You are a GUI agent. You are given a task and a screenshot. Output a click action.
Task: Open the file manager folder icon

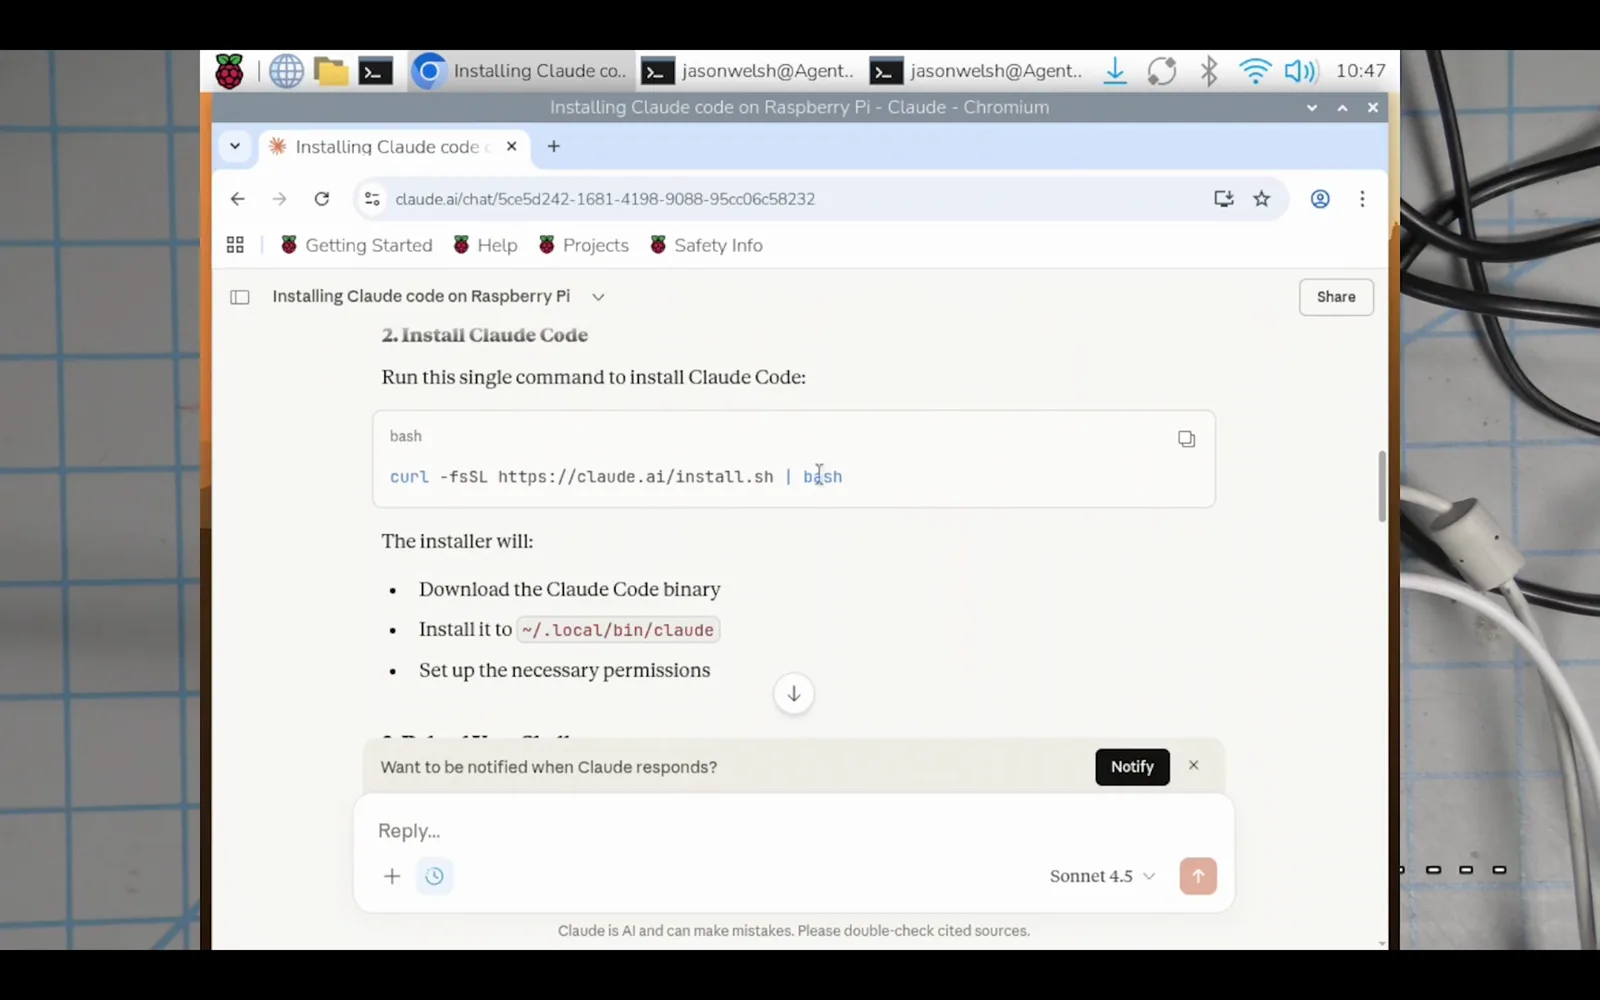point(331,71)
